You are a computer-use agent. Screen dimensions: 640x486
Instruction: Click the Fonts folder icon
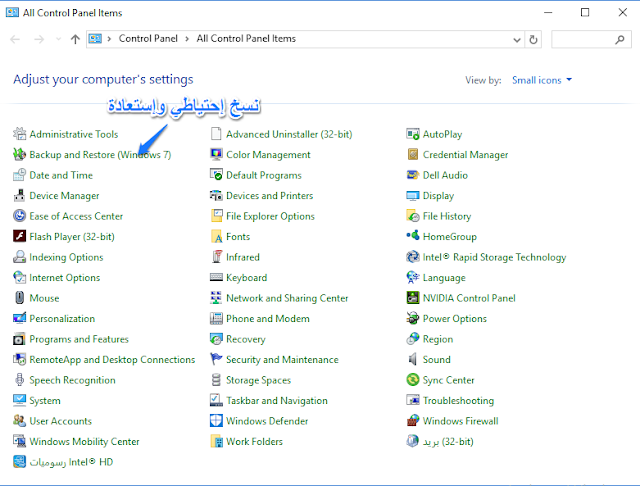216,236
